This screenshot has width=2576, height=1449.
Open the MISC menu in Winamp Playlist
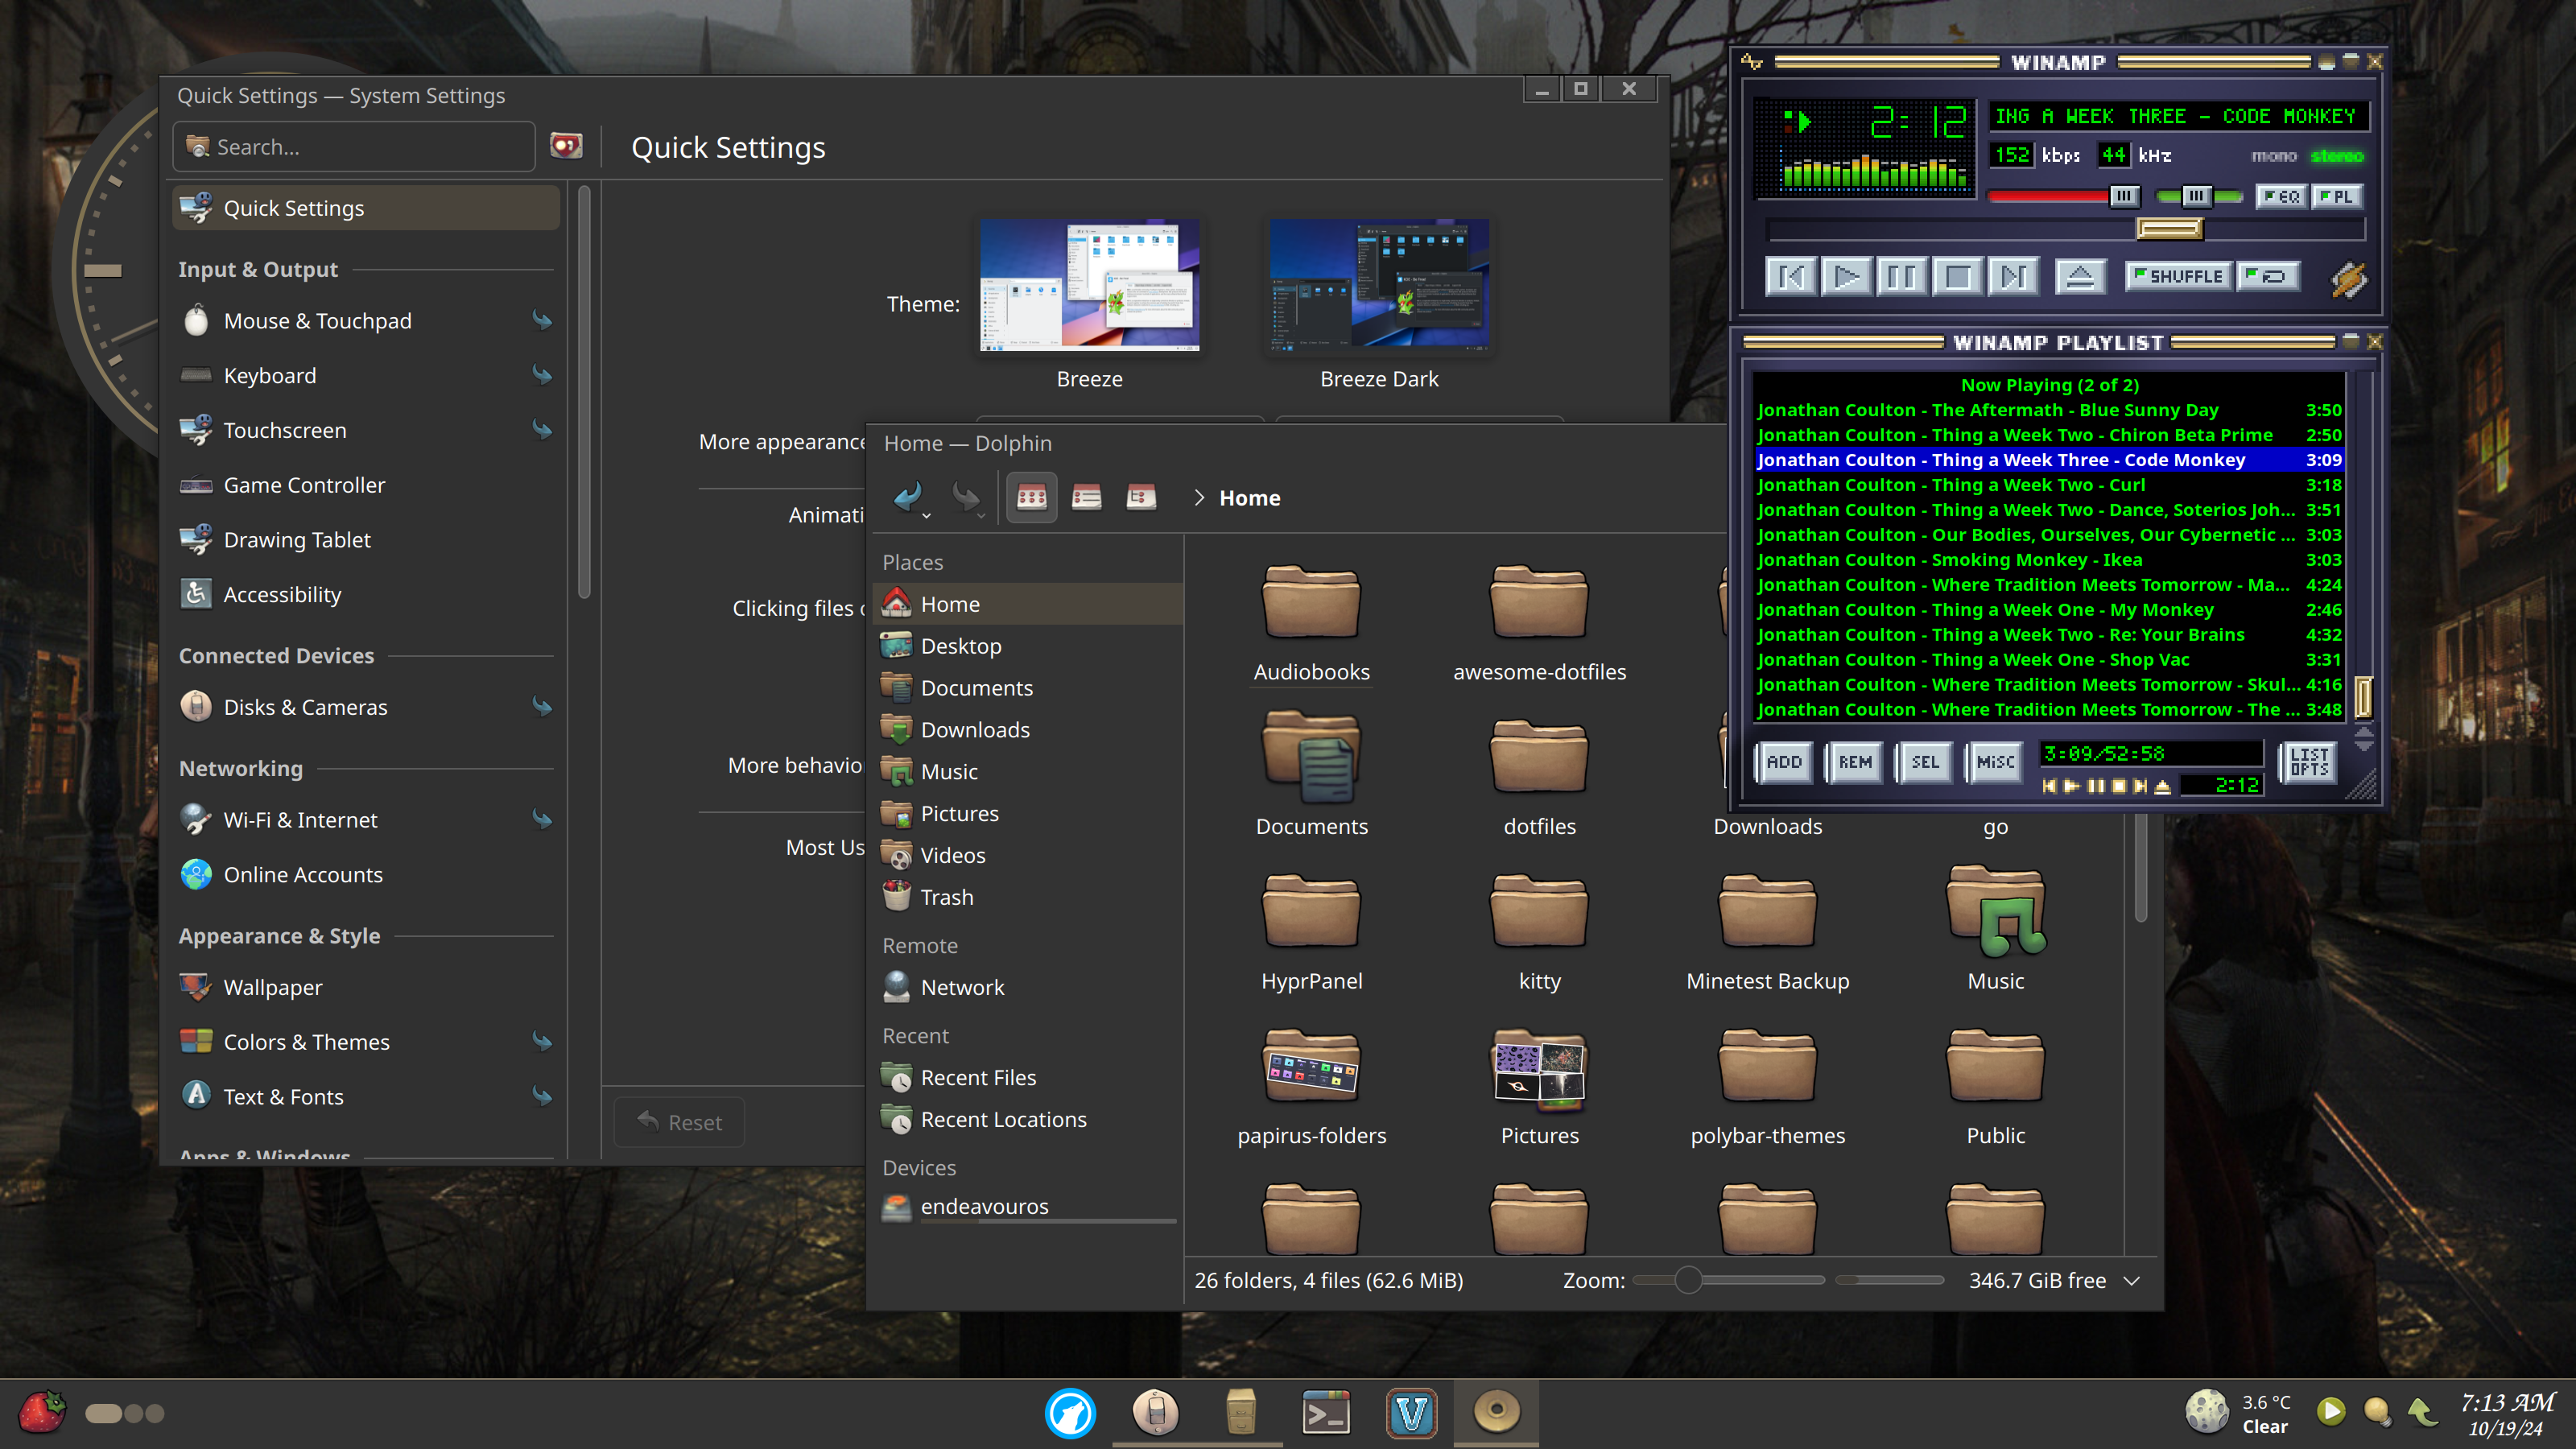point(1995,762)
